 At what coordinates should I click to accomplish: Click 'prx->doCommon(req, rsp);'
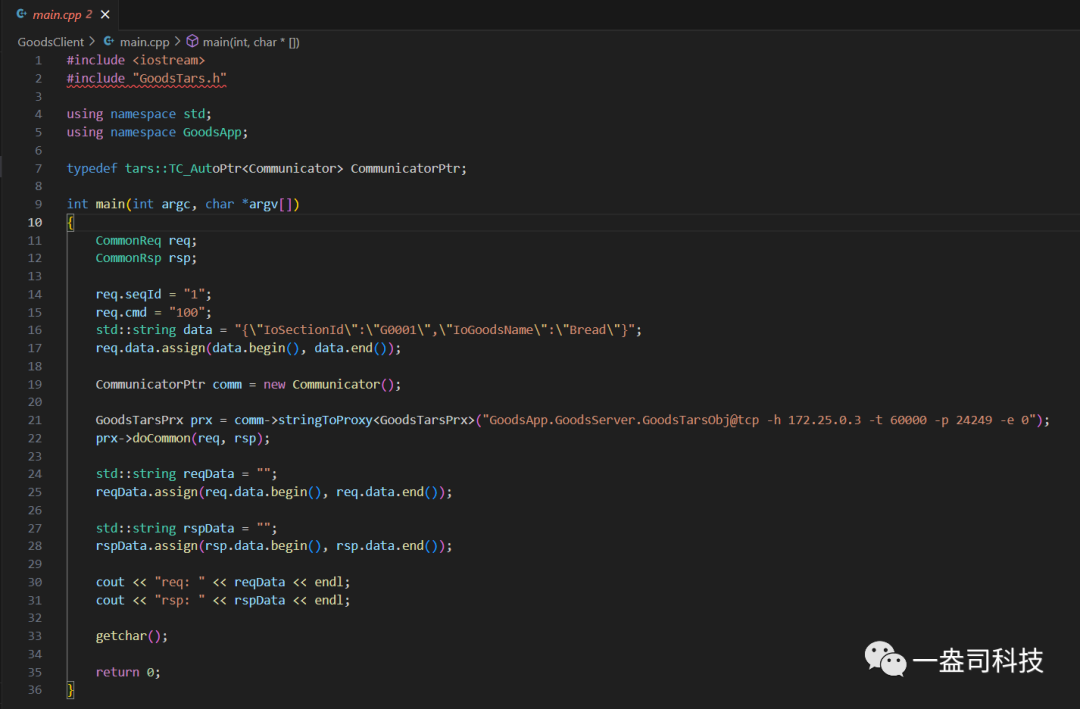183,438
